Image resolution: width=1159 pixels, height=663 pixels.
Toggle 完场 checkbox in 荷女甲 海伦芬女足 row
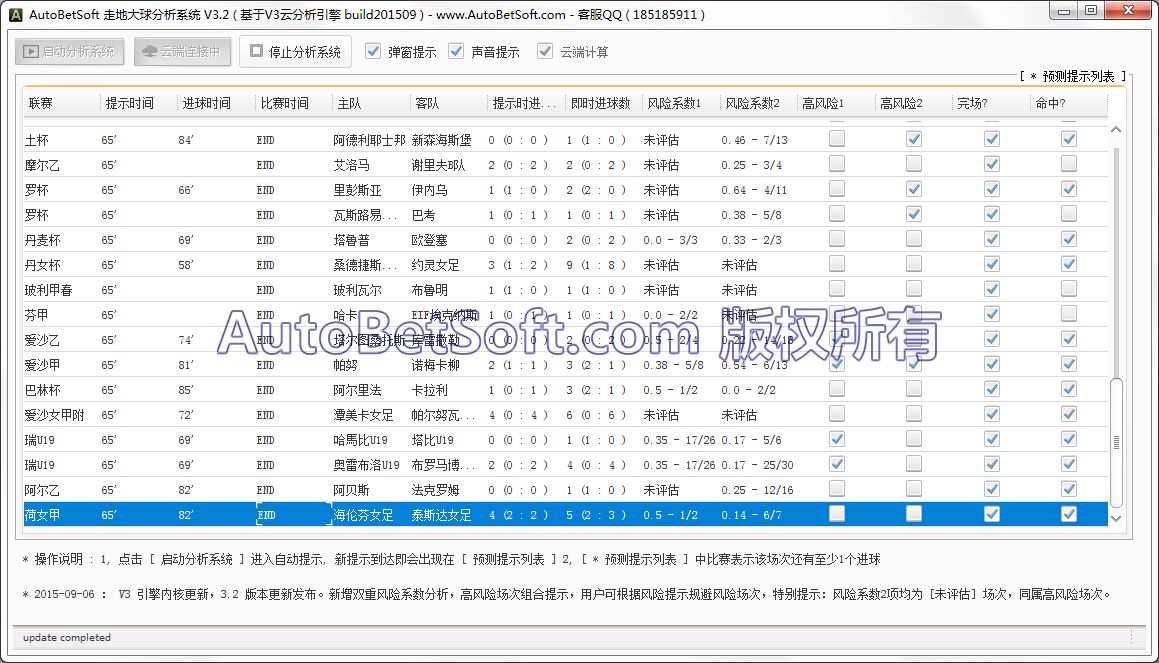coord(992,514)
